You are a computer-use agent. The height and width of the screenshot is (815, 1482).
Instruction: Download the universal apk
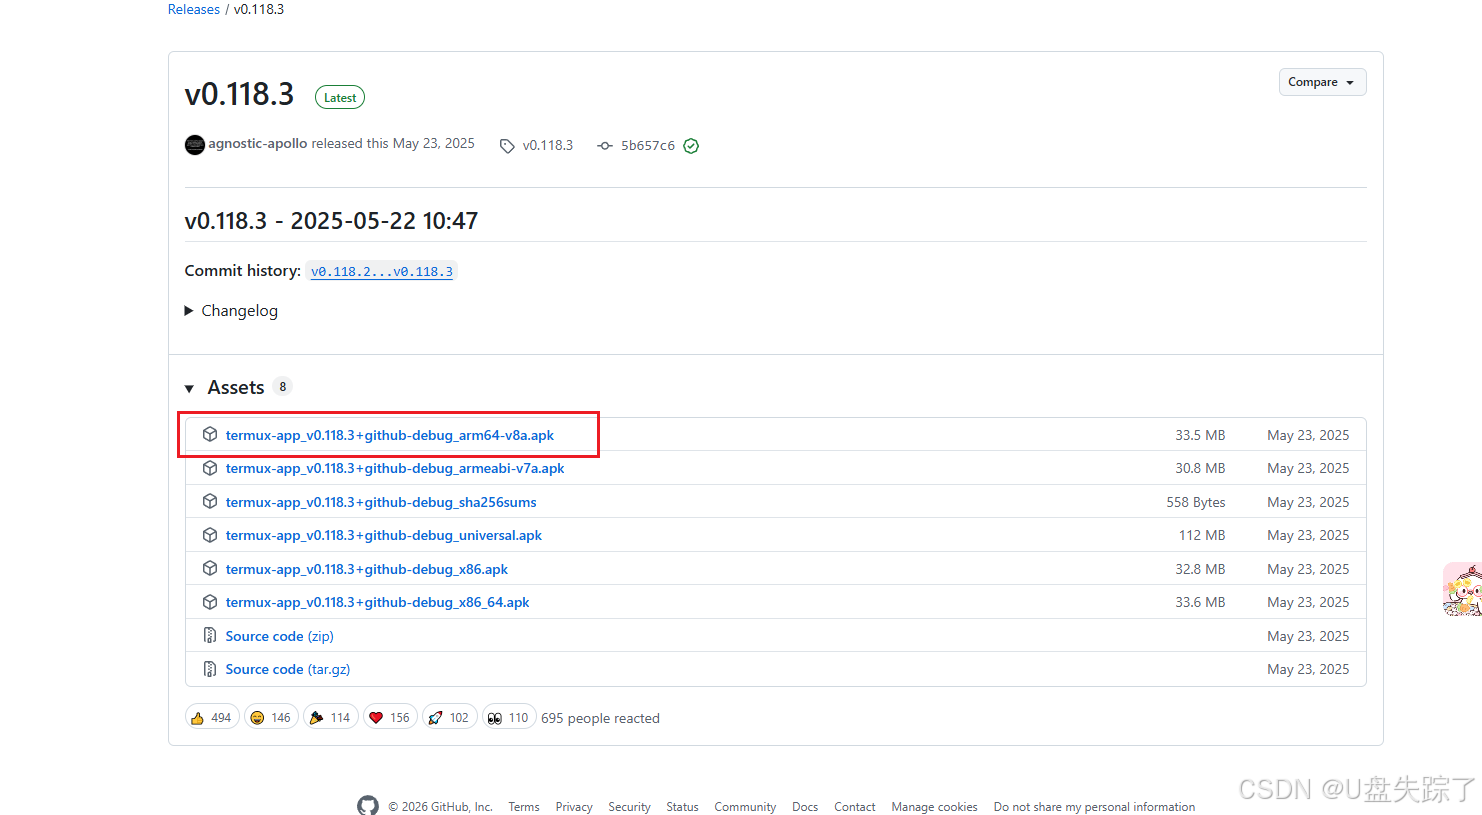click(384, 535)
